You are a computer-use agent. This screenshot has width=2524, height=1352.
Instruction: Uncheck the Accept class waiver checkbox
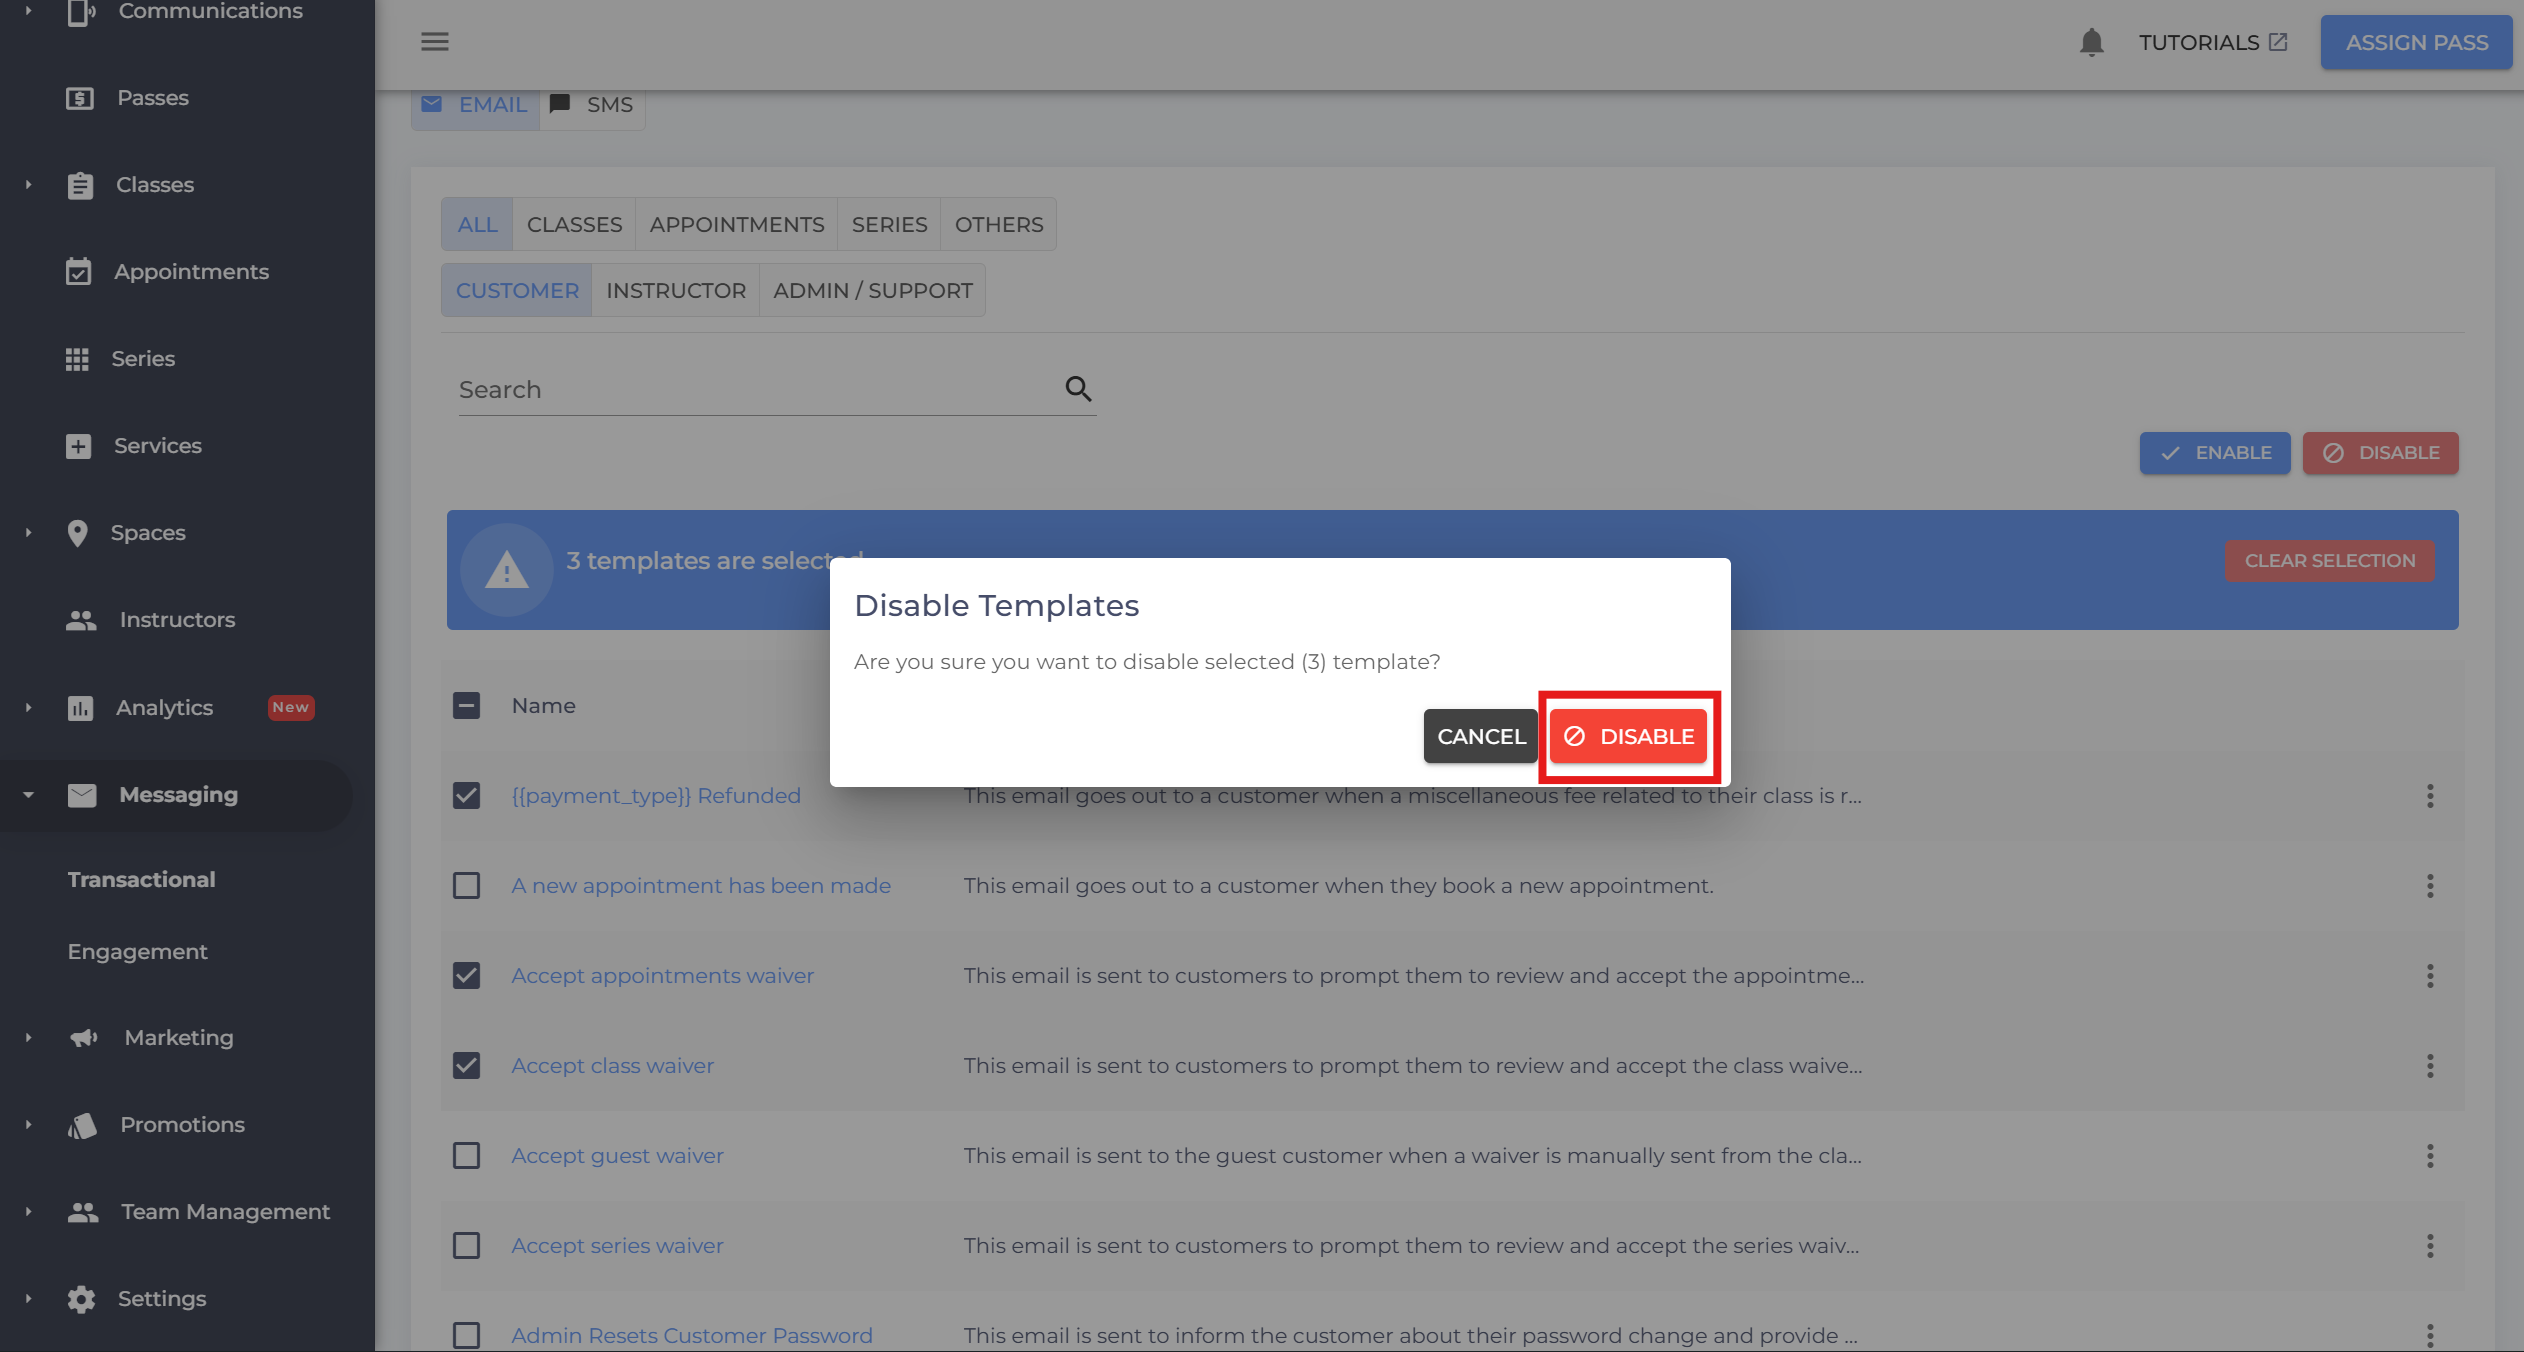click(x=466, y=1066)
